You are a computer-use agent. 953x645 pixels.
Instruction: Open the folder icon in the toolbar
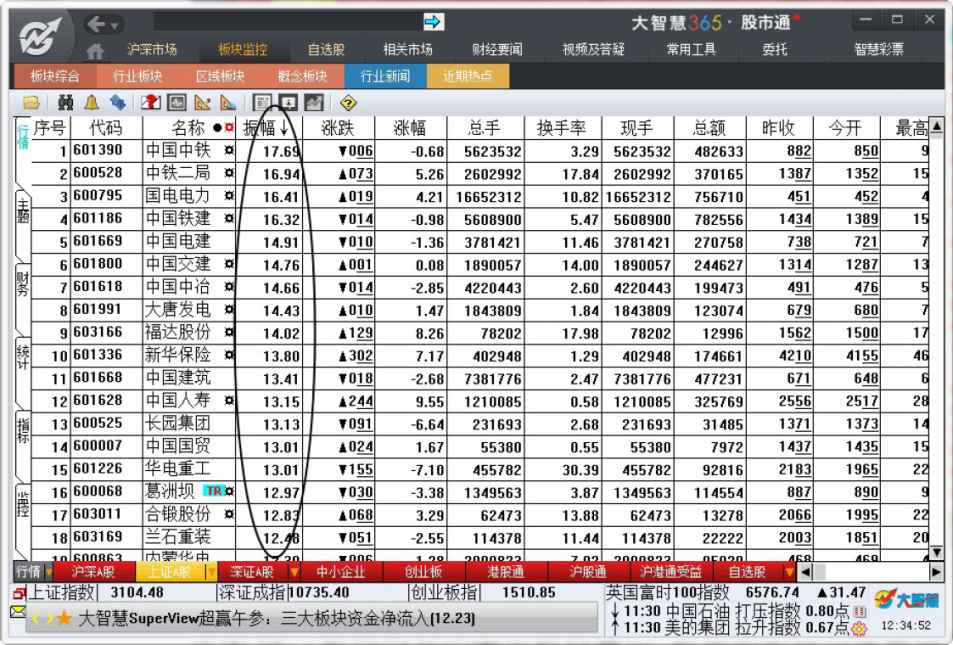[x=31, y=103]
